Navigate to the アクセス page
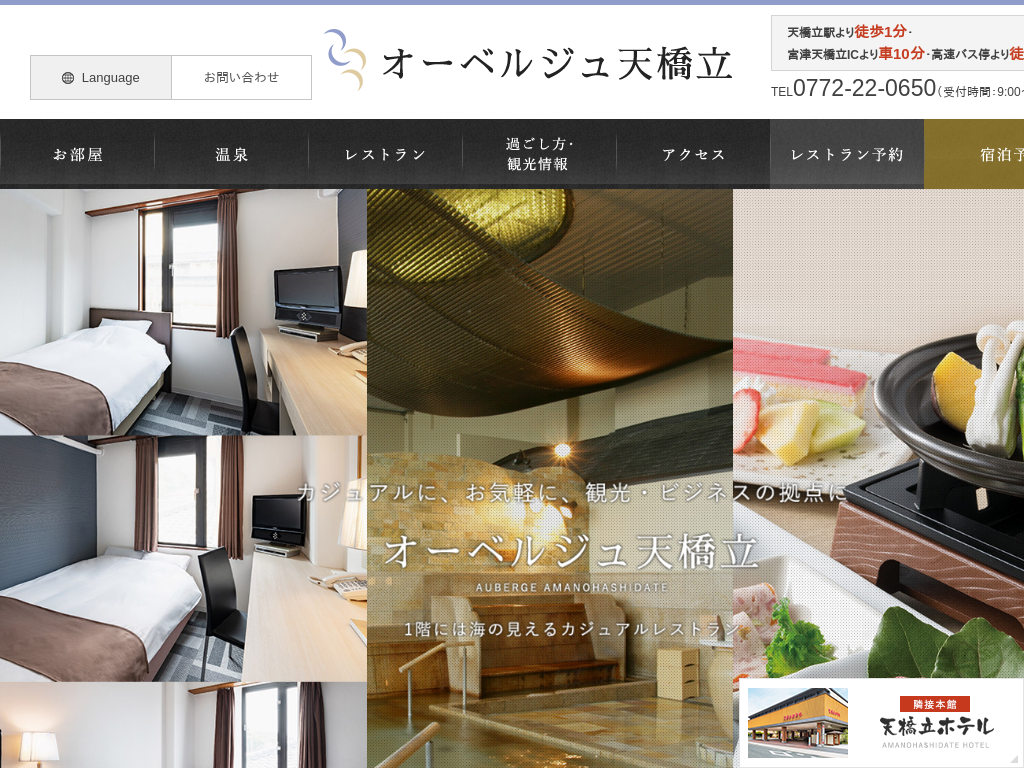Screen dimensions: 1024x768 point(694,154)
